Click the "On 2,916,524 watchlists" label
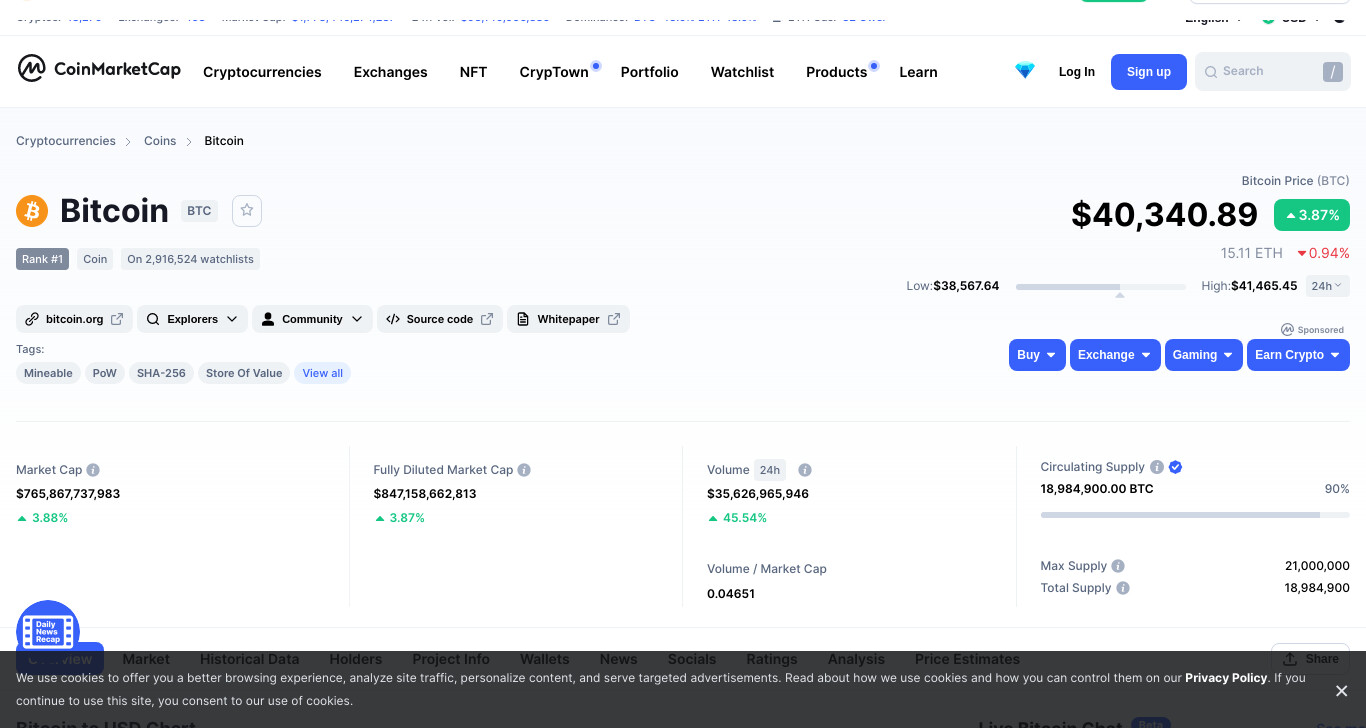 (190, 259)
